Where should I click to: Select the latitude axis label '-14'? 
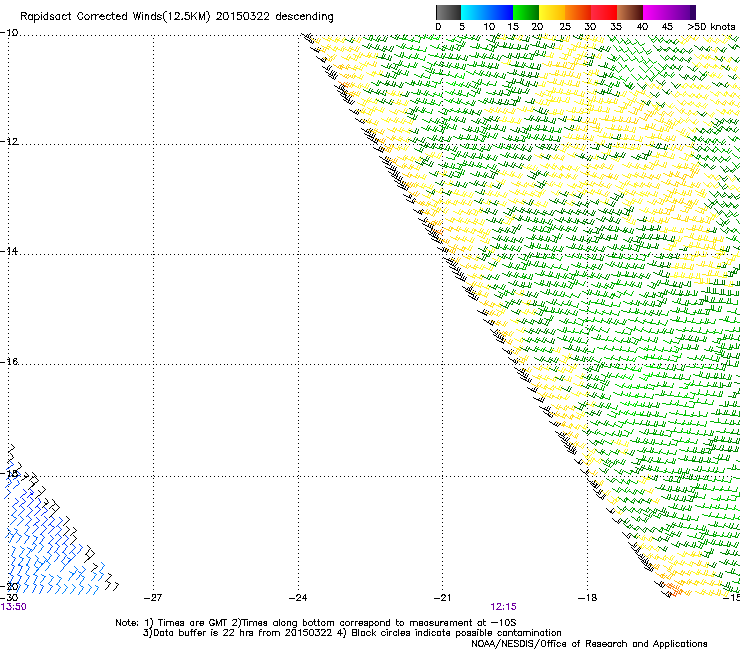(9, 251)
